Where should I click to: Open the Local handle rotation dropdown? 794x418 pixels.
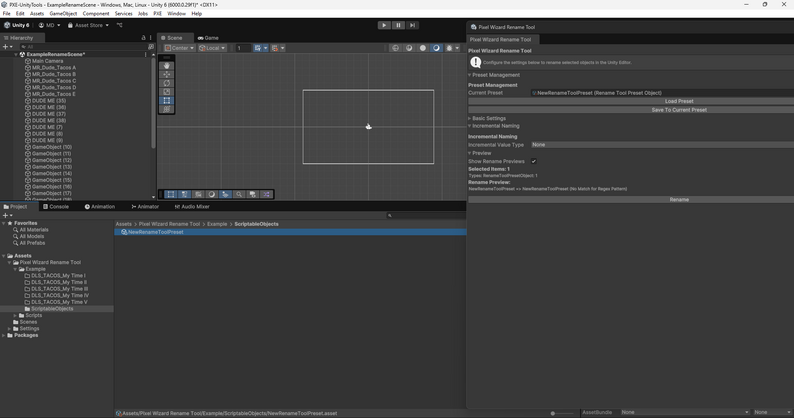coord(212,48)
